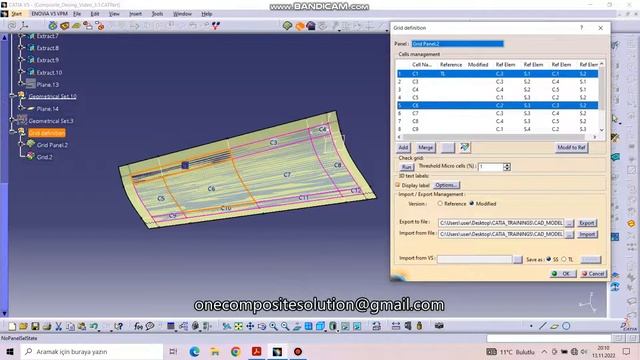Click the Threshold Micro cells spinner arrows

[507, 167]
